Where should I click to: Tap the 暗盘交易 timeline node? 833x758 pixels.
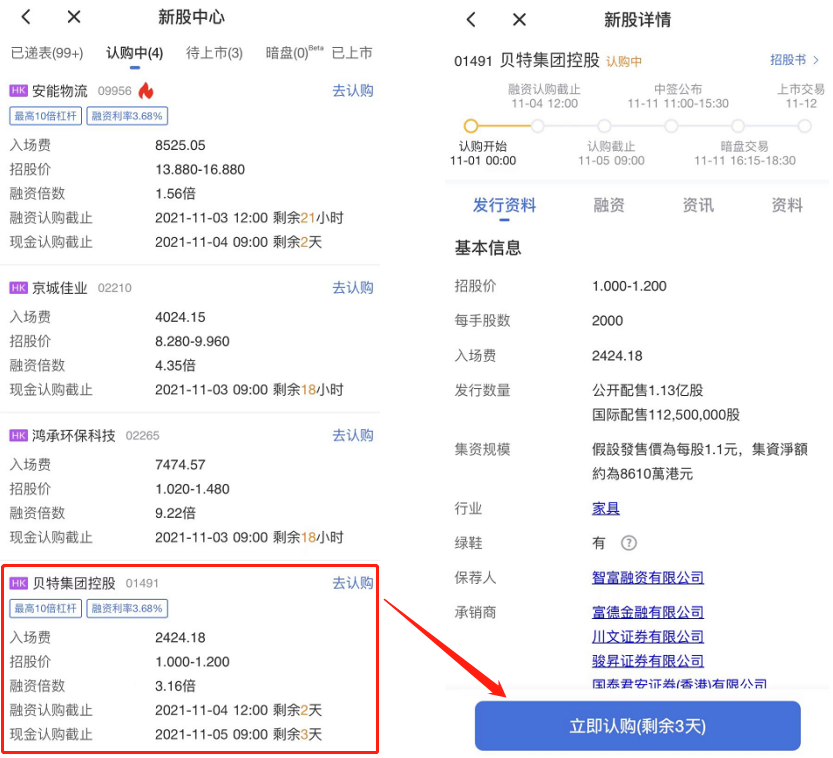point(738,126)
